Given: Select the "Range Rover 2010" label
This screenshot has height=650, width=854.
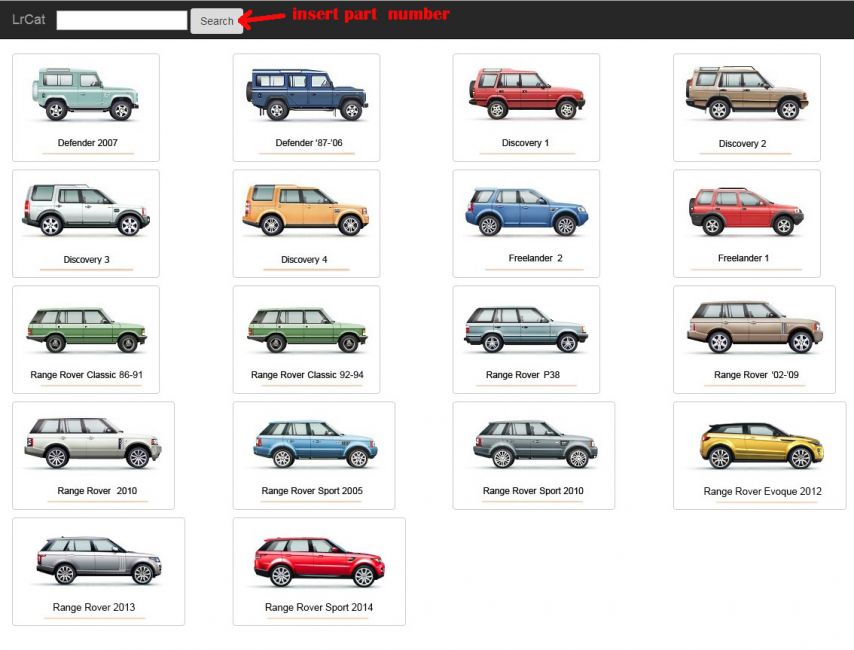Looking at the screenshot, I should 97,491.
